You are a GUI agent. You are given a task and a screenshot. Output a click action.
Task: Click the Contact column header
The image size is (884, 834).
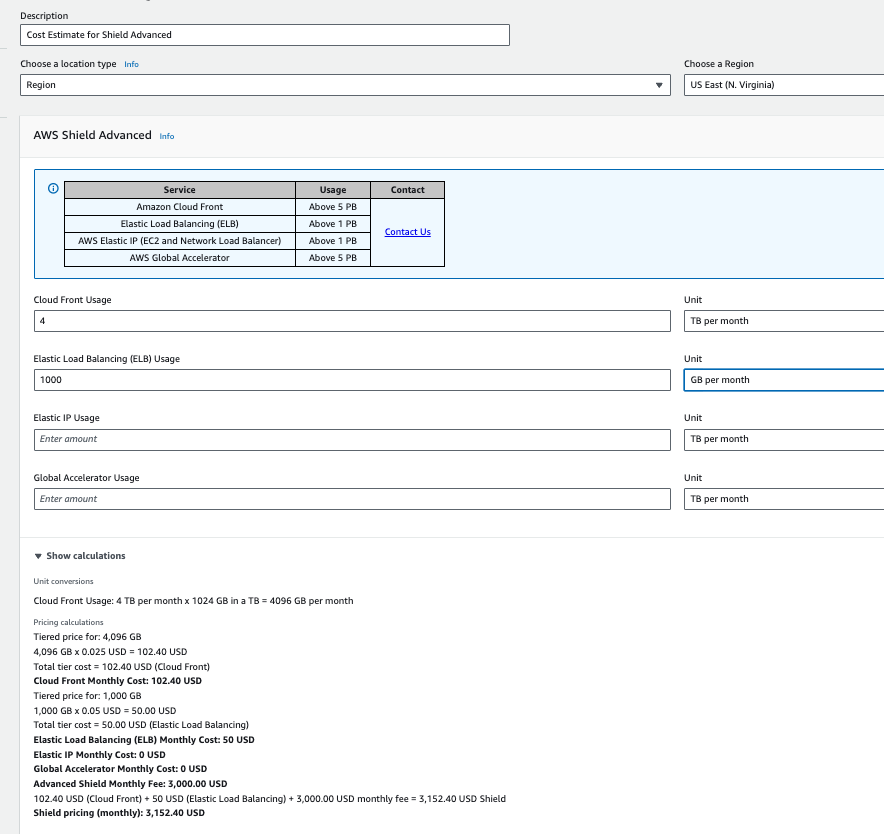click(x=408, y=190)
